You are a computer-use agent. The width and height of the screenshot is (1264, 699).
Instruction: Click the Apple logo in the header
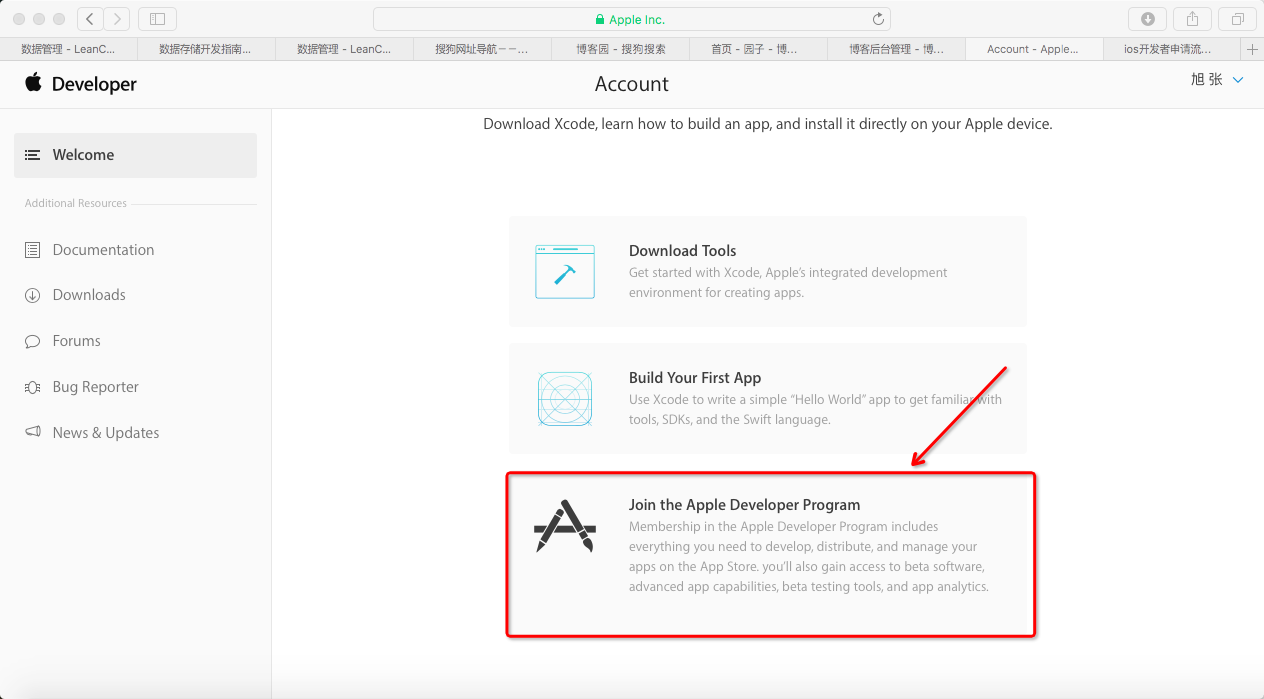coord(34,83)
